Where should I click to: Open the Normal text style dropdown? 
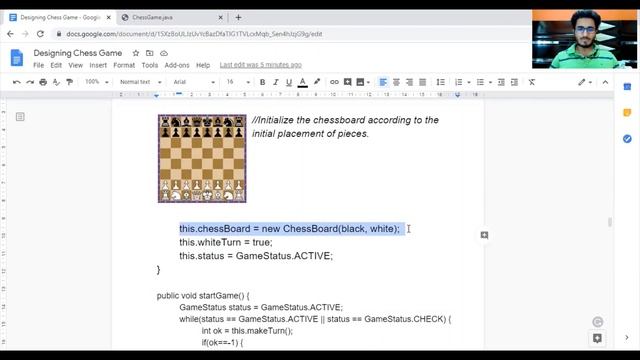coord(140,82)
